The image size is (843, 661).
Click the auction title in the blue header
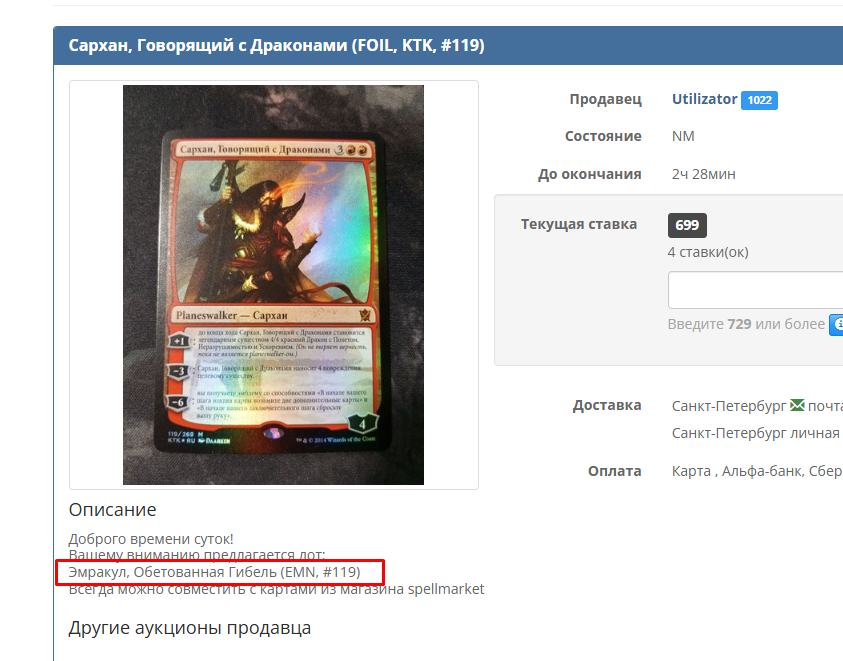[x=276, y=45]
